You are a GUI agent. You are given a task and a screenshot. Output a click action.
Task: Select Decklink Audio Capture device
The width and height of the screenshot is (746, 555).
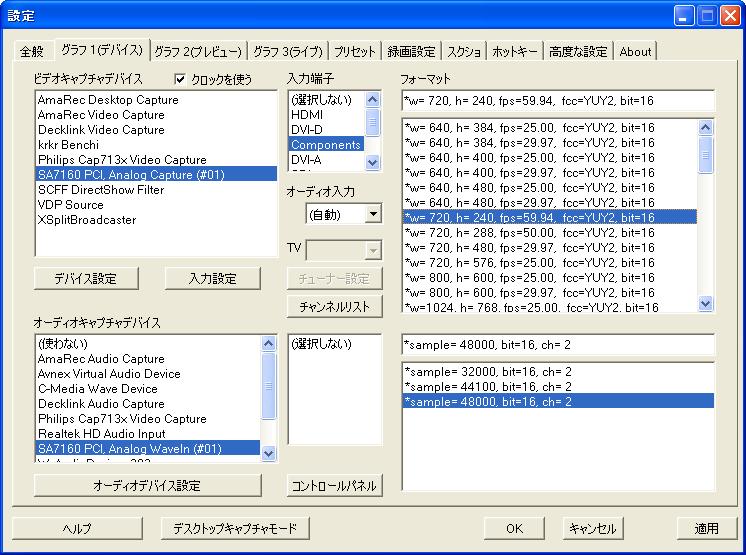coord(148,404)
